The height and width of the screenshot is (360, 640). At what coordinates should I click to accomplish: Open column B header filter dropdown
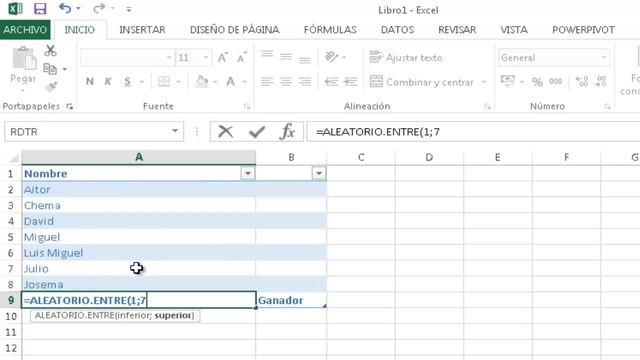[x=319, y=174]
